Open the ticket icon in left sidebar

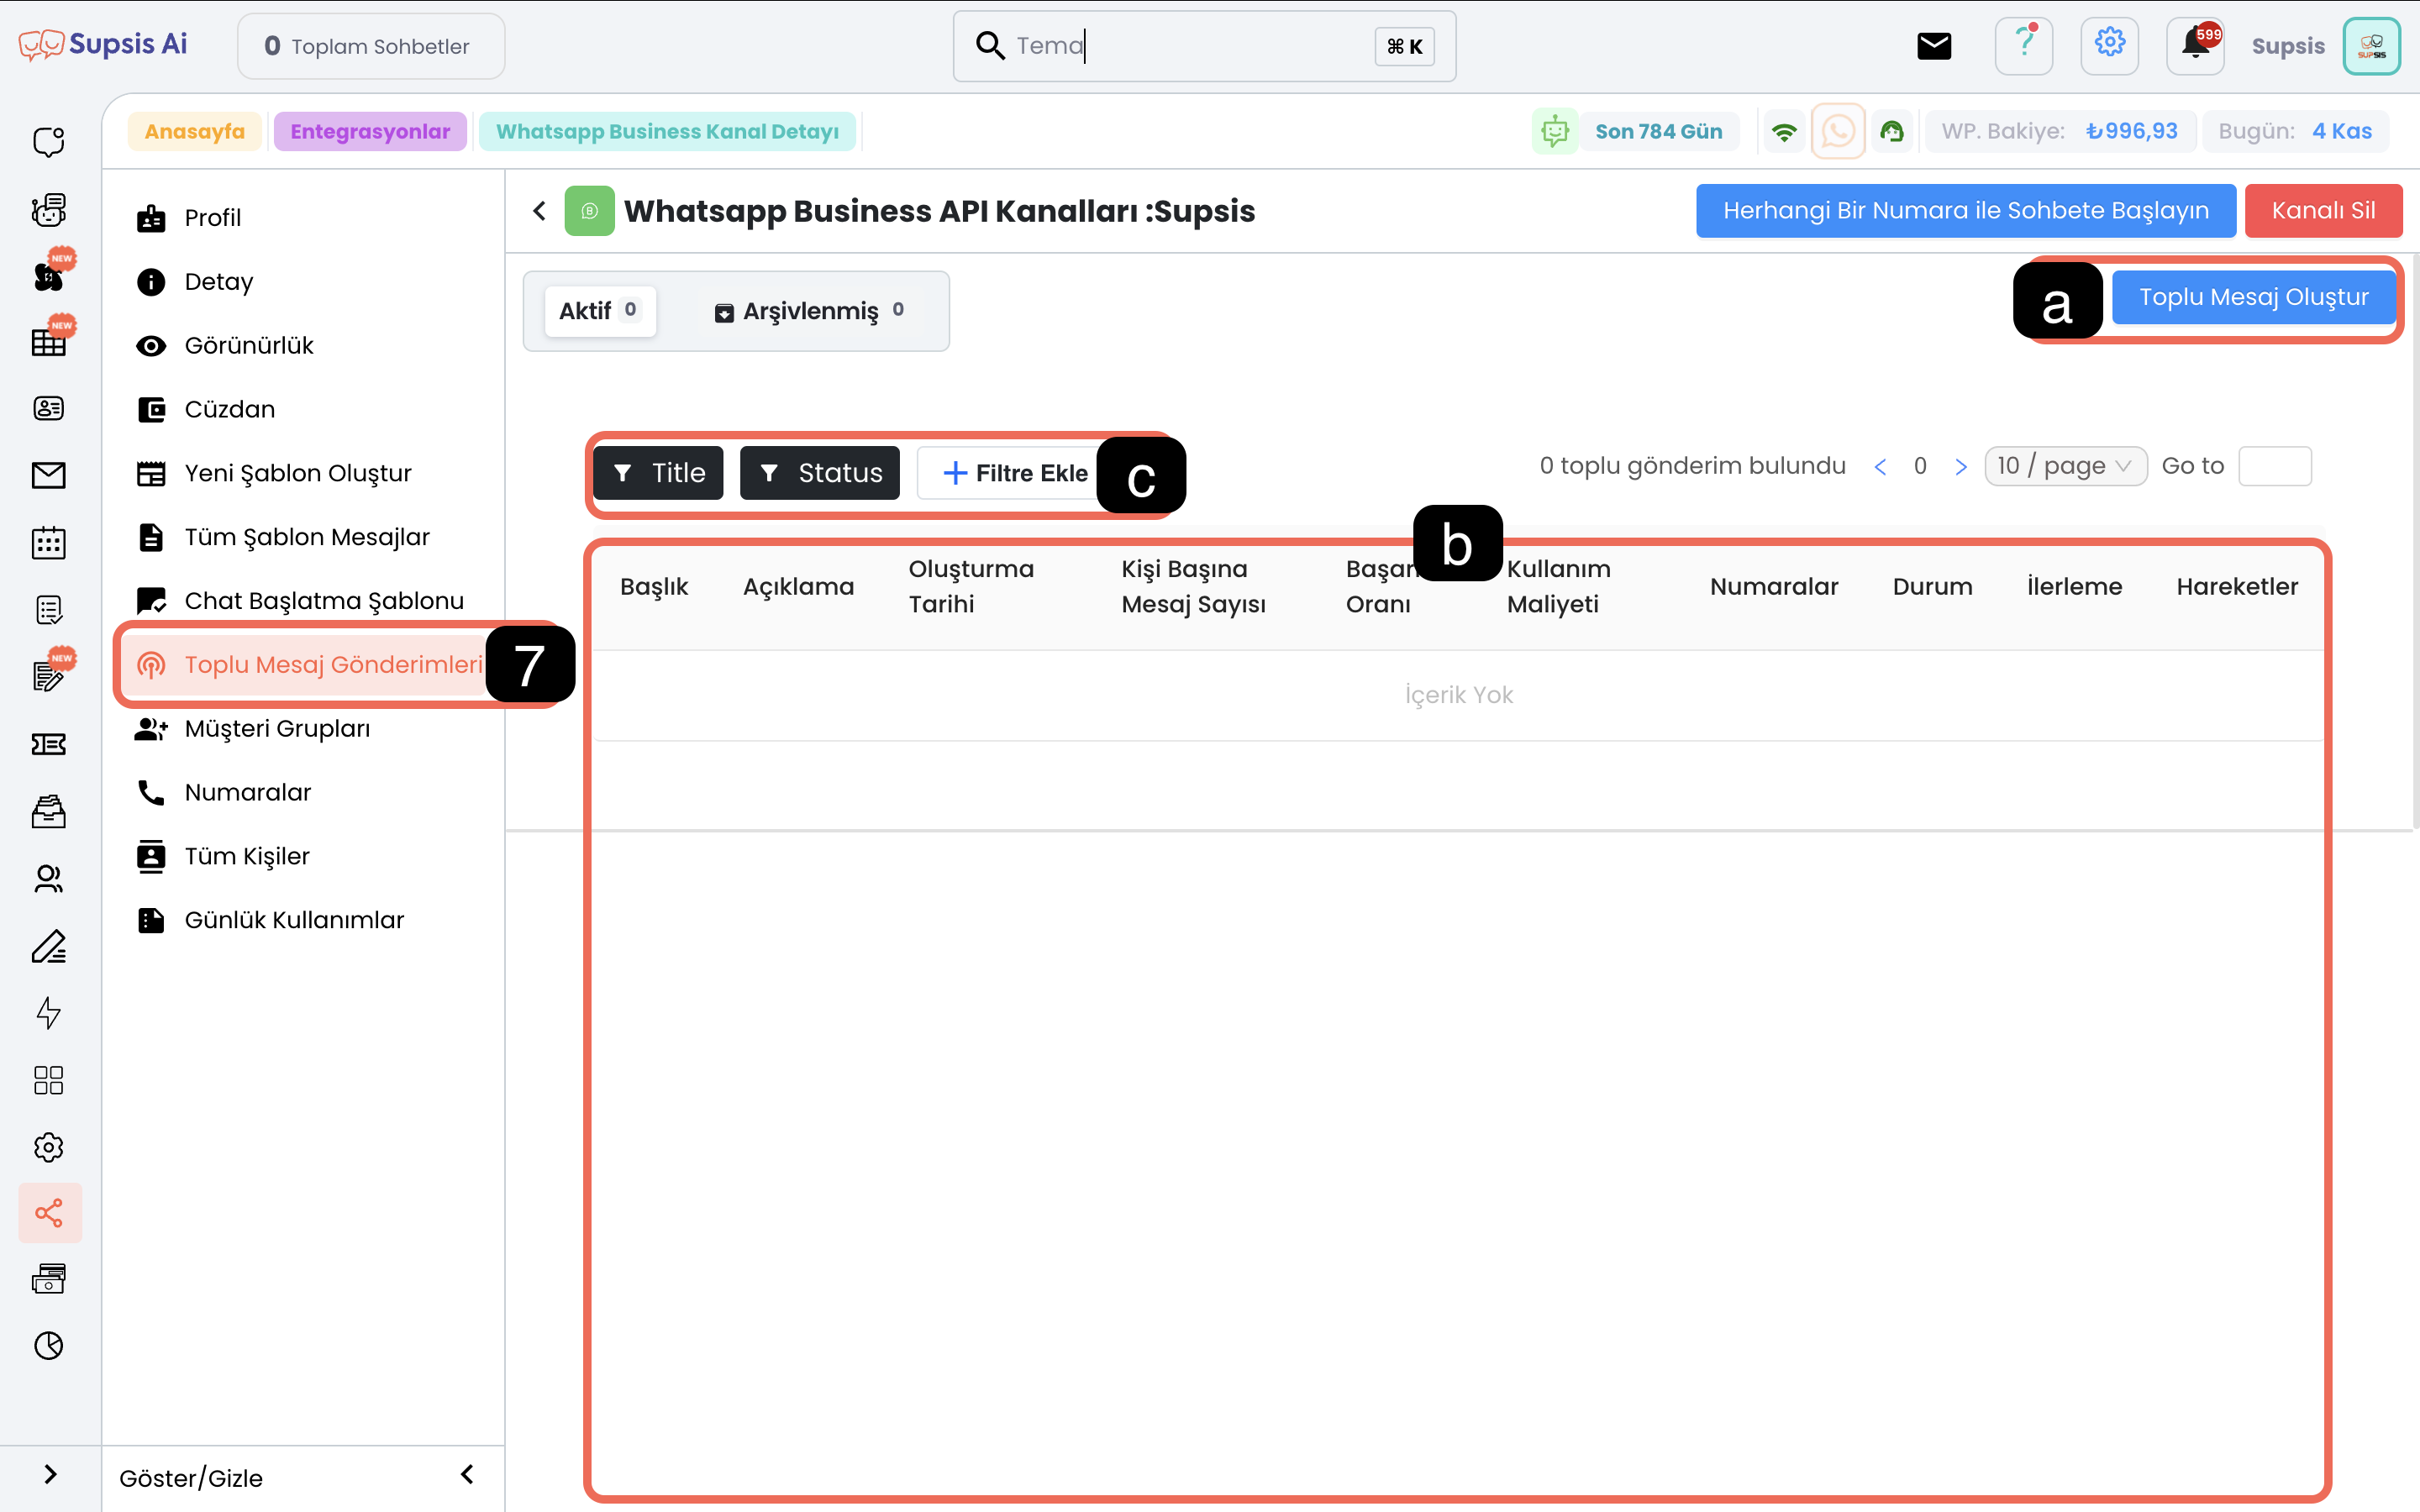coord(48,744)
